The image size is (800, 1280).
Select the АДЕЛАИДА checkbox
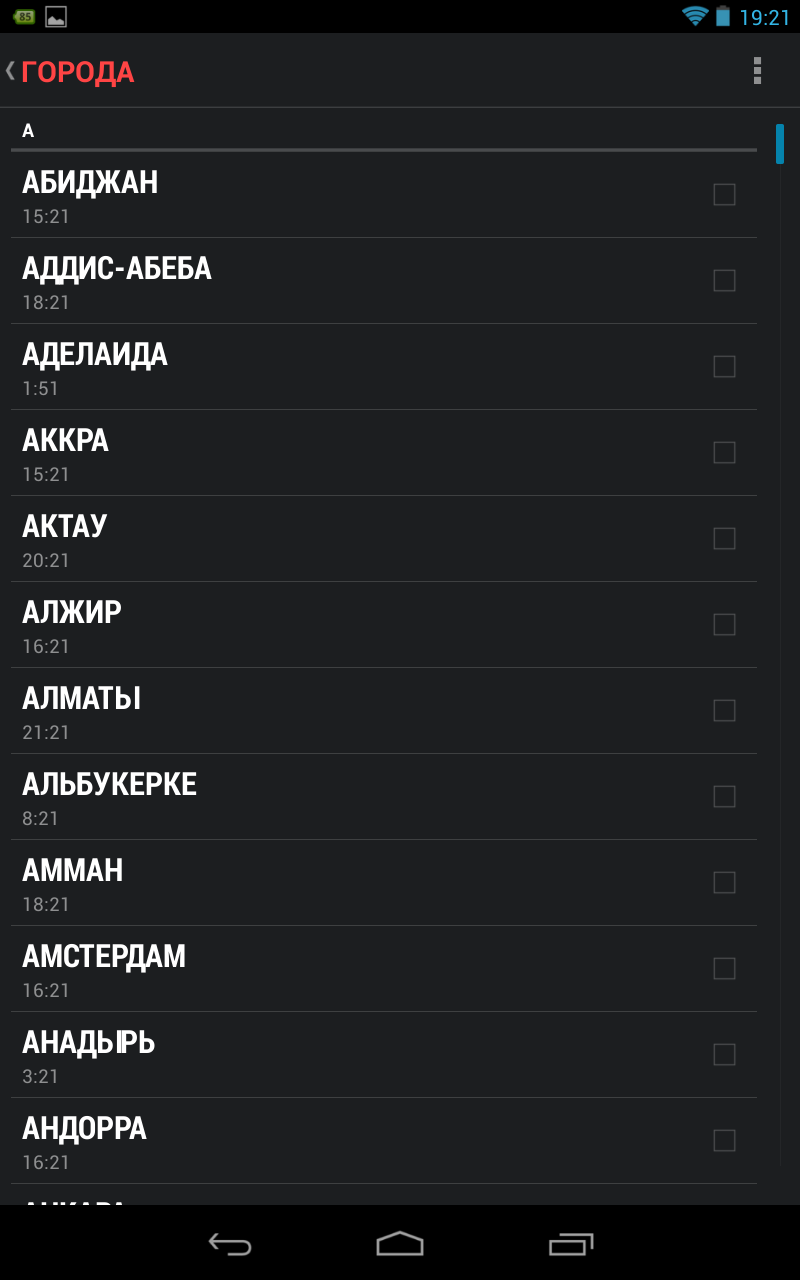(724, 367)
